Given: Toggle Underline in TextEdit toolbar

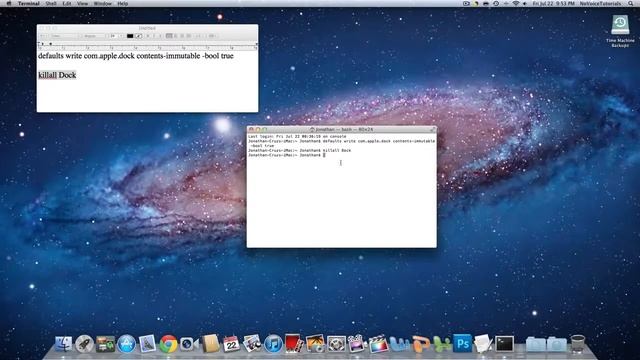Looking at the screenshot, I should click(x=160, y=36).
